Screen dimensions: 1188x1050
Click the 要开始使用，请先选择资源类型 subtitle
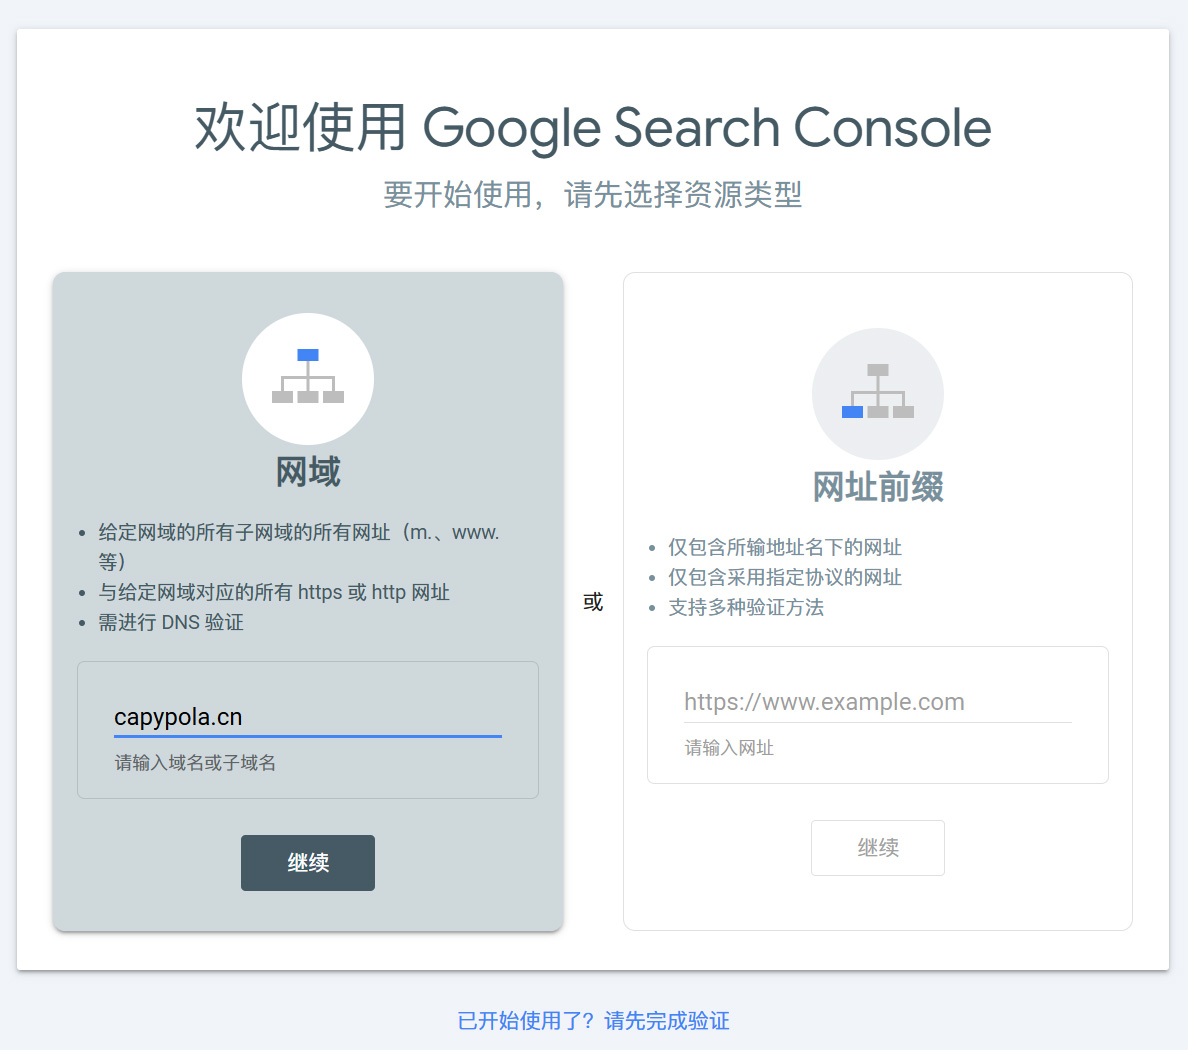click(593, 194)
